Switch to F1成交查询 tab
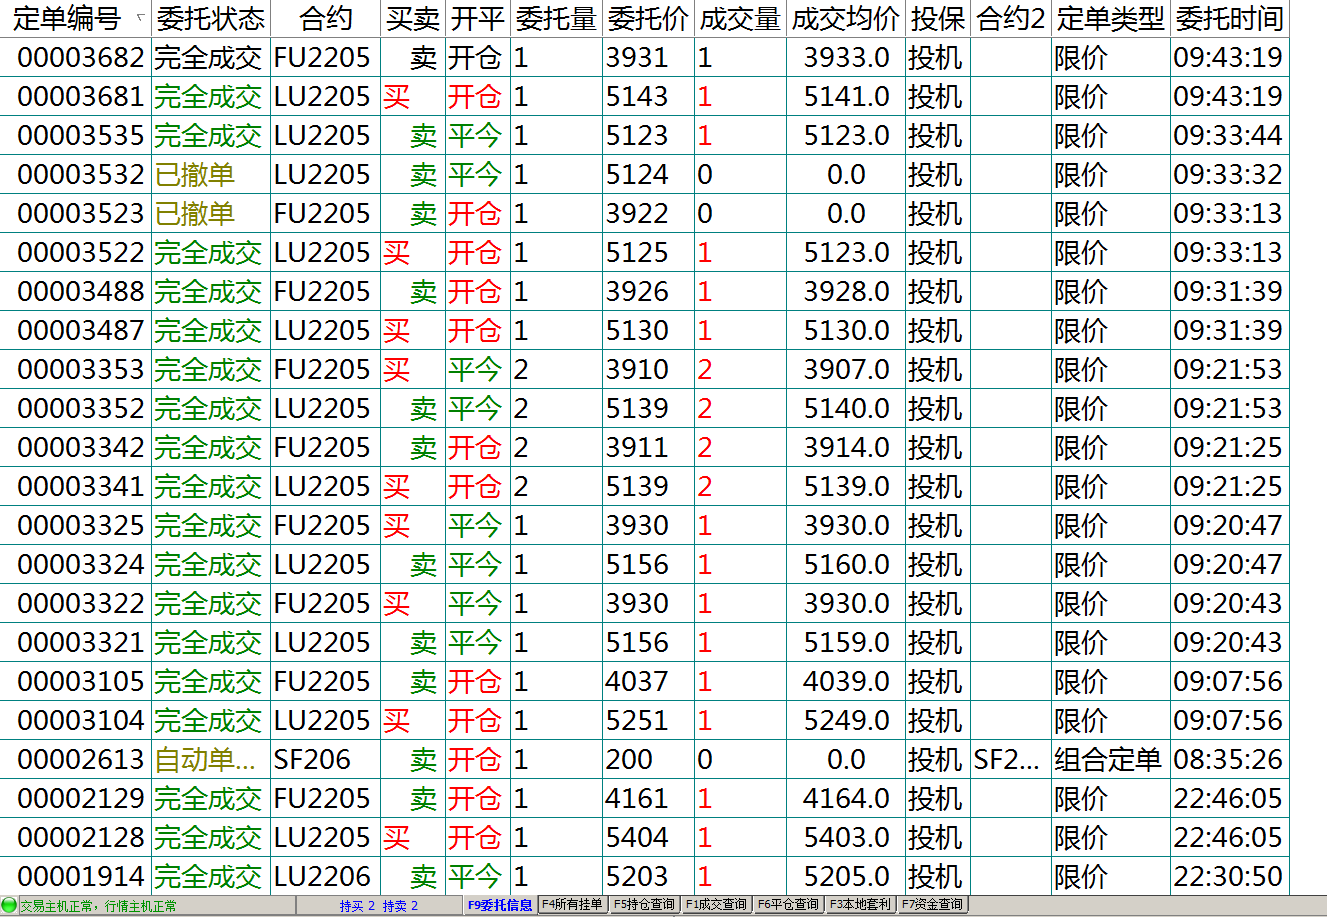This screenshot has width=1327, height=917. pos(716,905)
